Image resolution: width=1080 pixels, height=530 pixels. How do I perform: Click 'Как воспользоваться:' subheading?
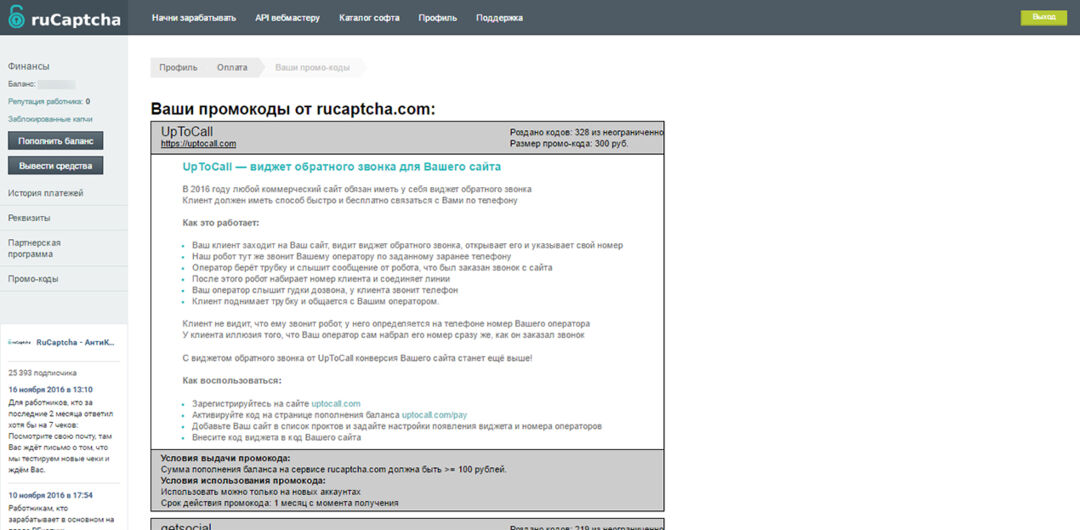click(232, 380)
